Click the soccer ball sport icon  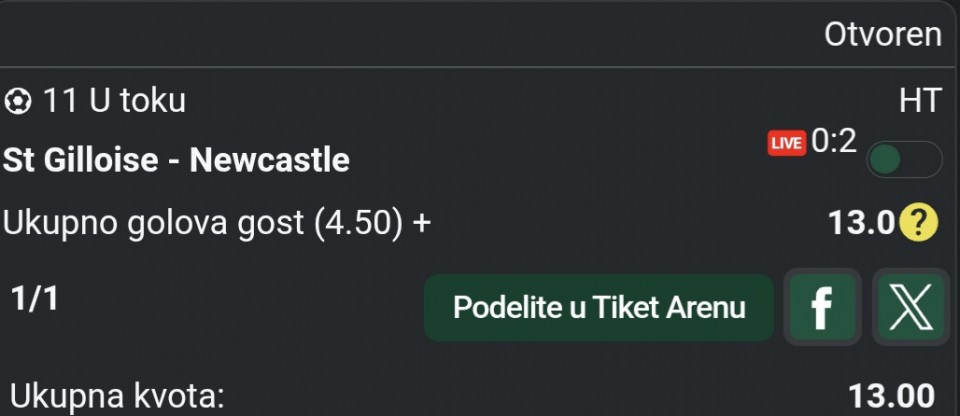(17, 101)
